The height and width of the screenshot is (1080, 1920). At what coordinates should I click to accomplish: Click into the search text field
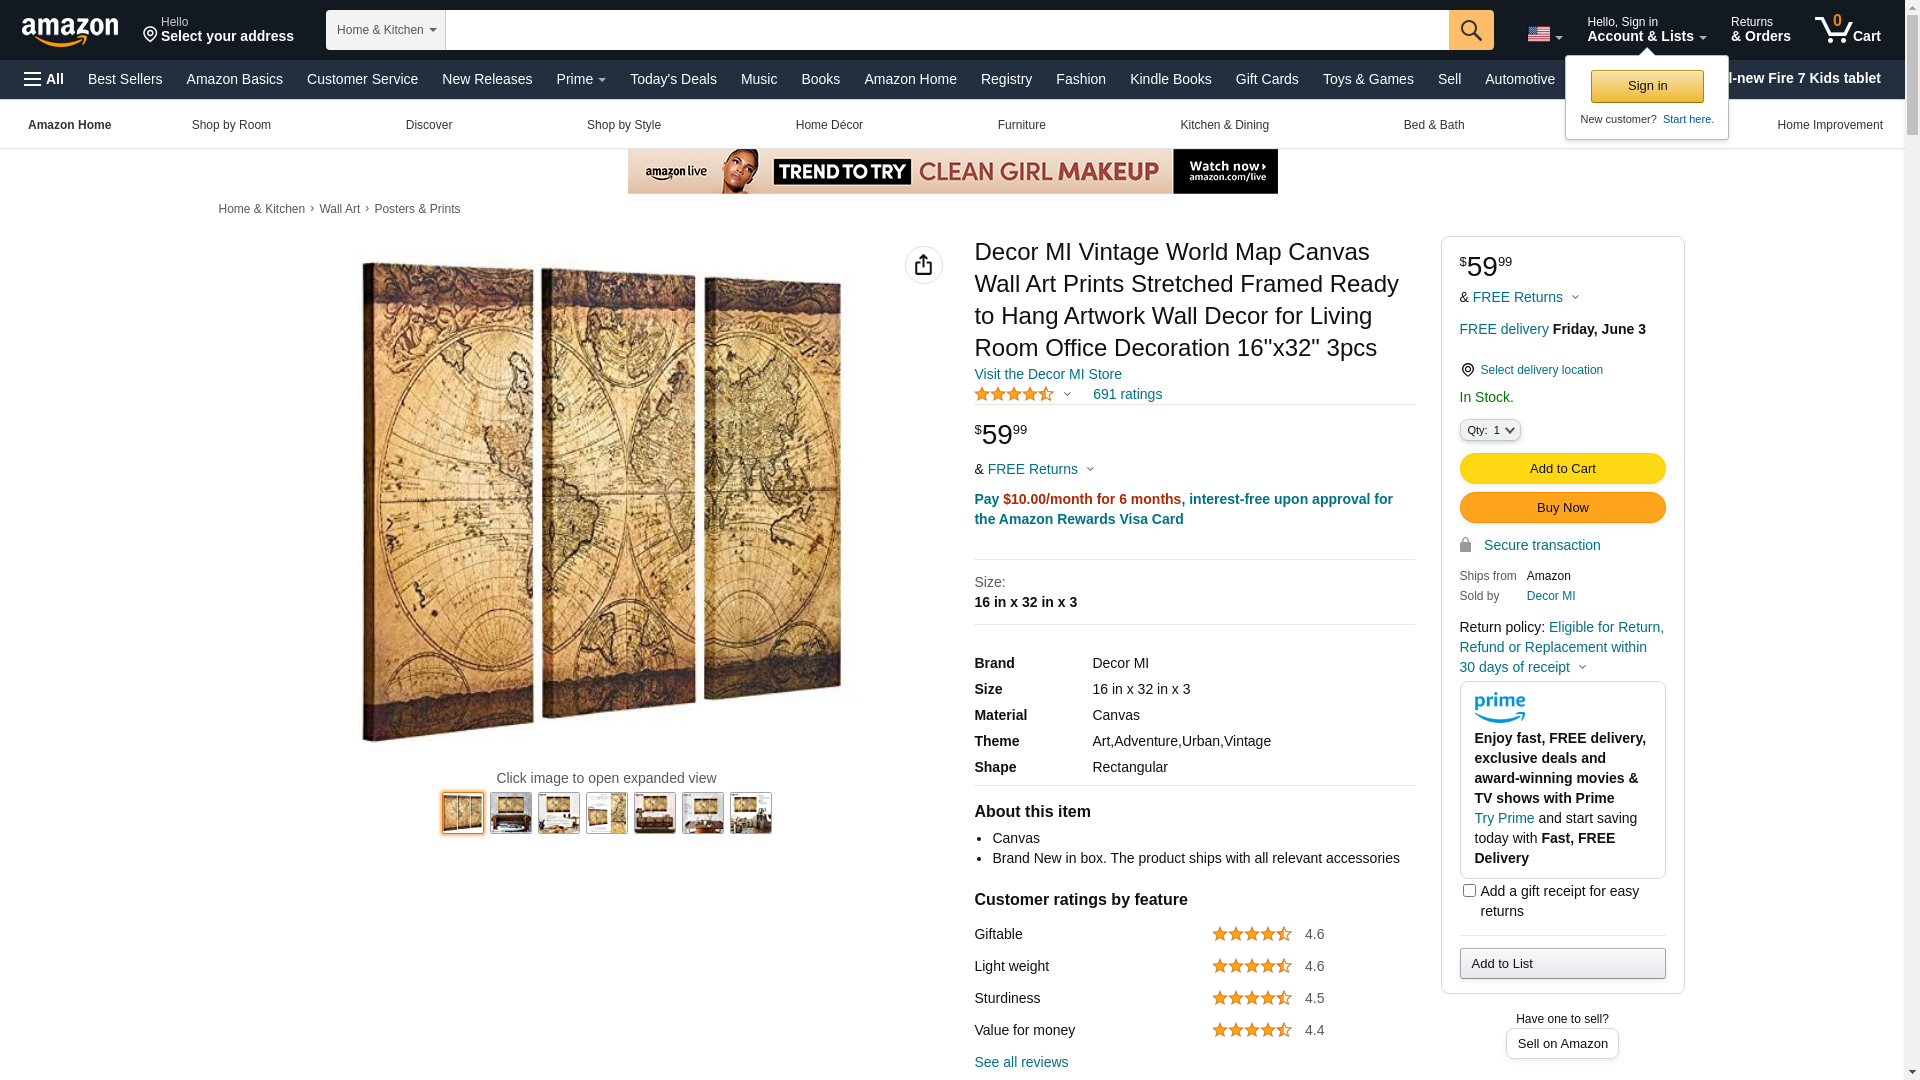pos(946,30)
